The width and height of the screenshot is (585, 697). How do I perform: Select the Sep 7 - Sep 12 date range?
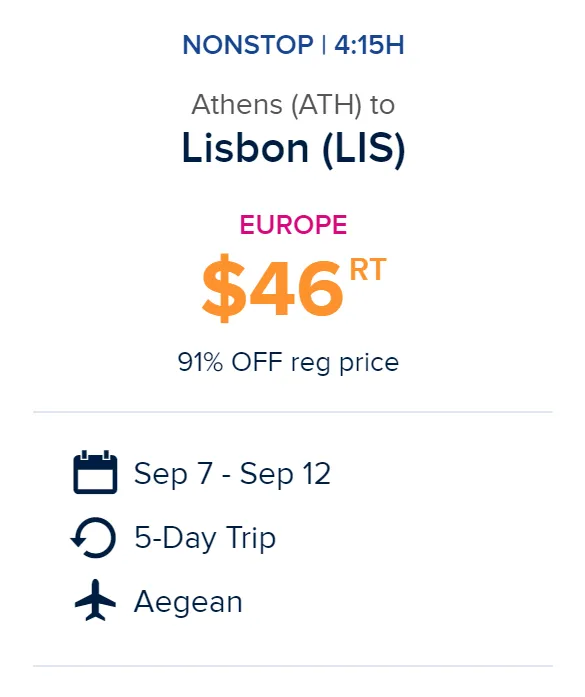tap(232, 473)
